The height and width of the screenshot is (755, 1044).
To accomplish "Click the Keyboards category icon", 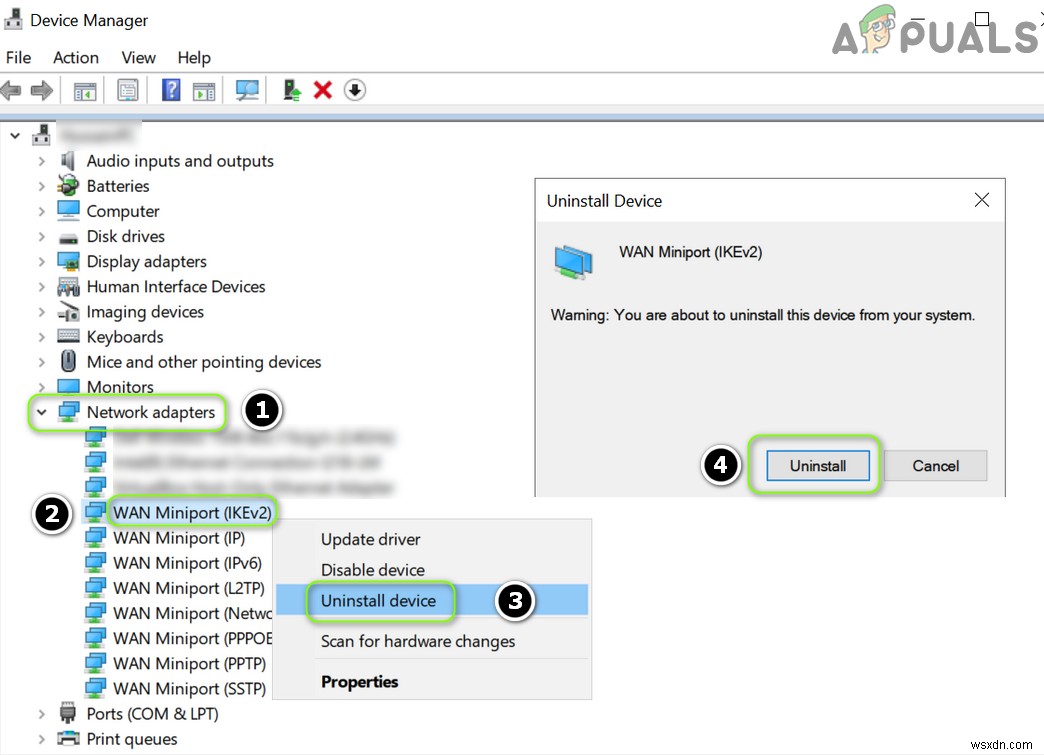I will point(68,336).
